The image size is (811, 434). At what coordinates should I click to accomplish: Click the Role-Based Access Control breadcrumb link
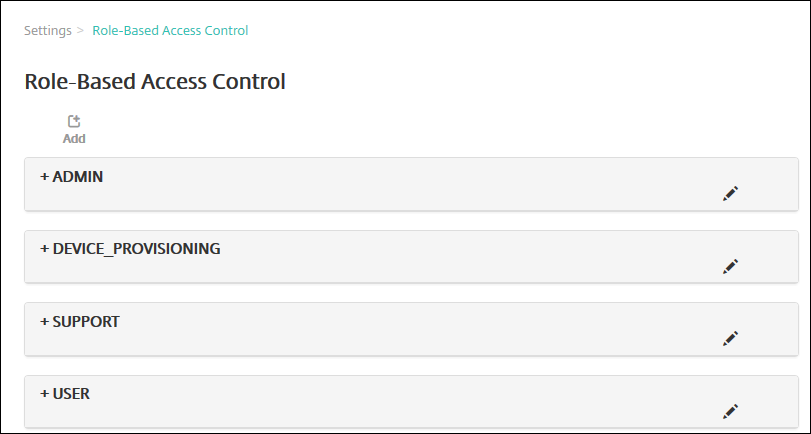coord(170,31)
